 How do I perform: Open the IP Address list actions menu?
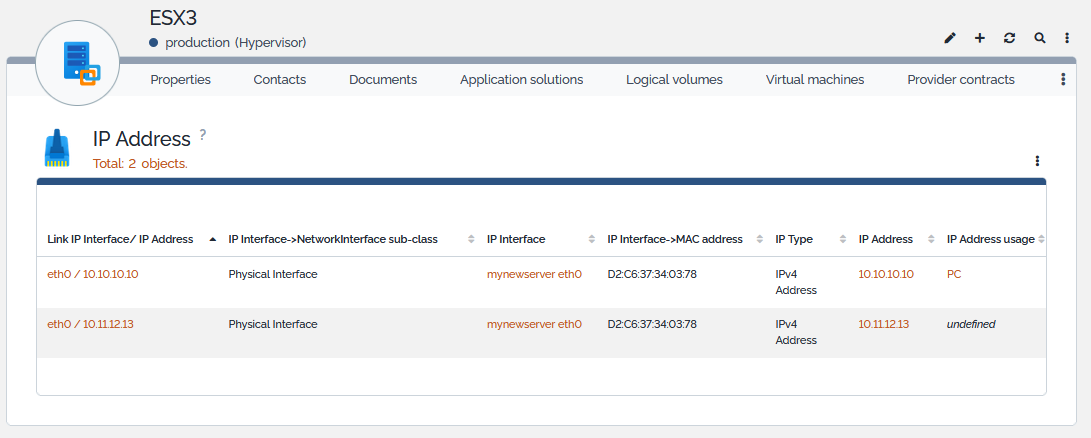click(x=1037, y=161)
